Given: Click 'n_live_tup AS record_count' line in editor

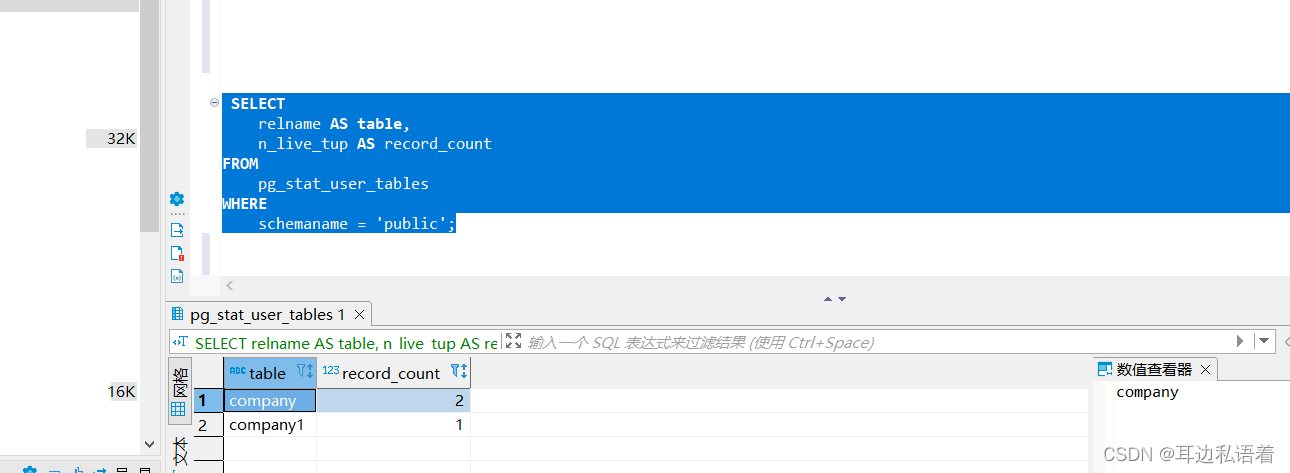Looking at the screenshot, I should tap(375, 144).
